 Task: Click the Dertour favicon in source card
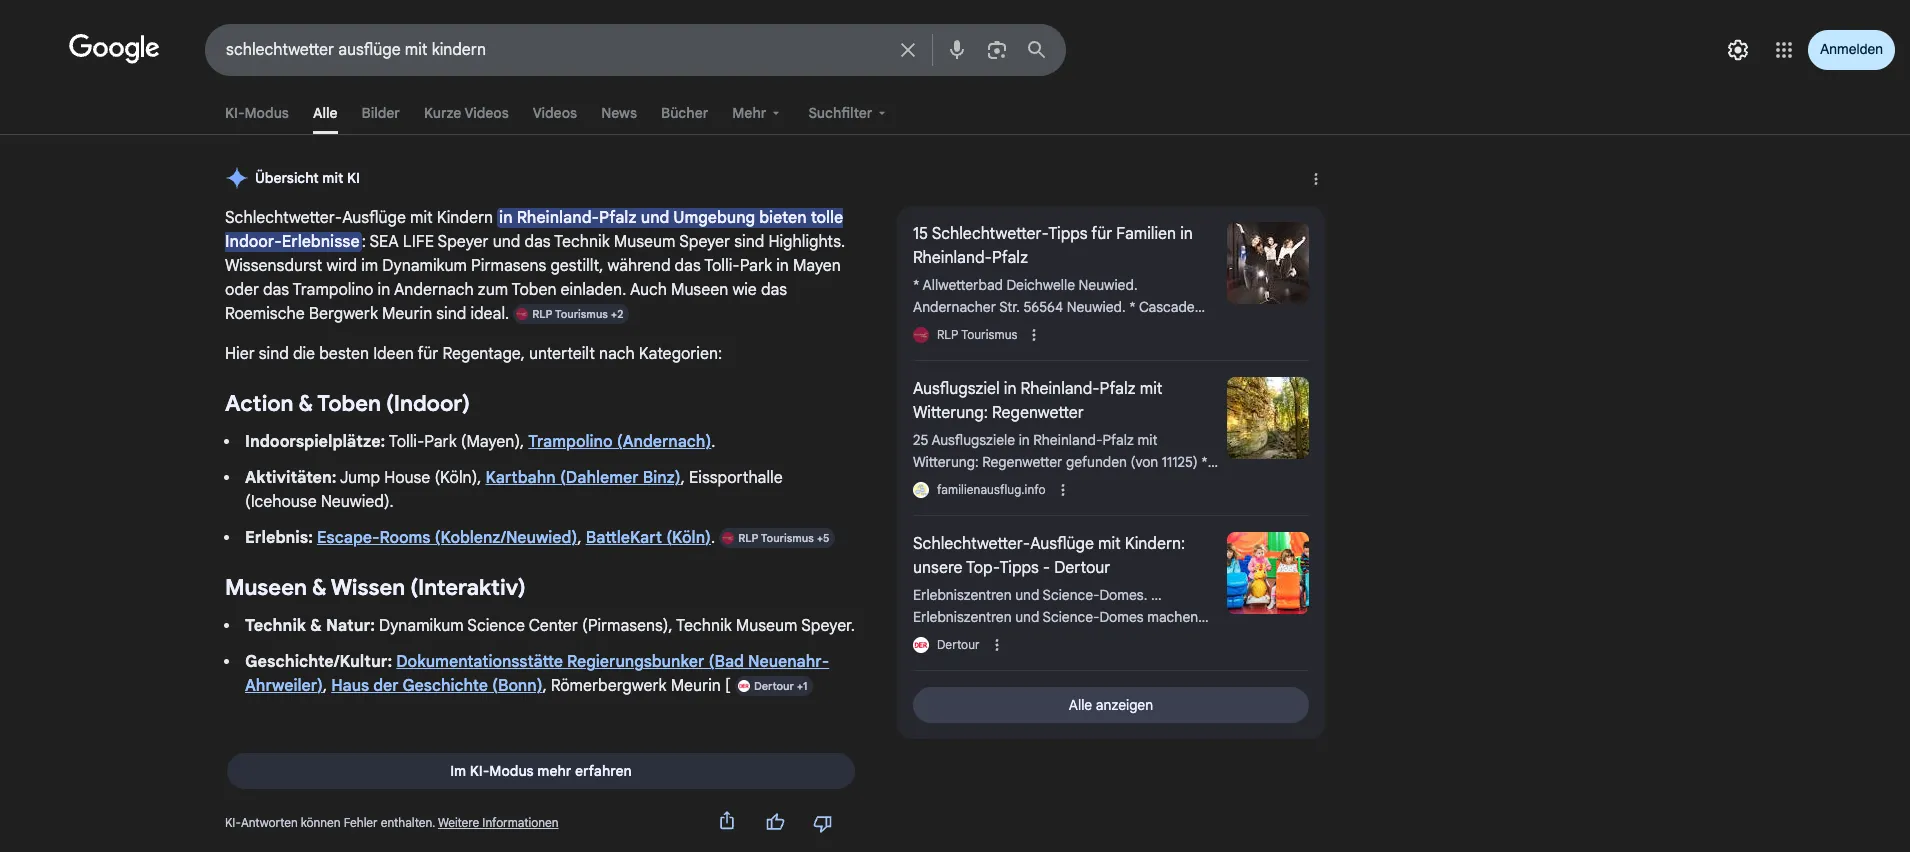(921, 645)
